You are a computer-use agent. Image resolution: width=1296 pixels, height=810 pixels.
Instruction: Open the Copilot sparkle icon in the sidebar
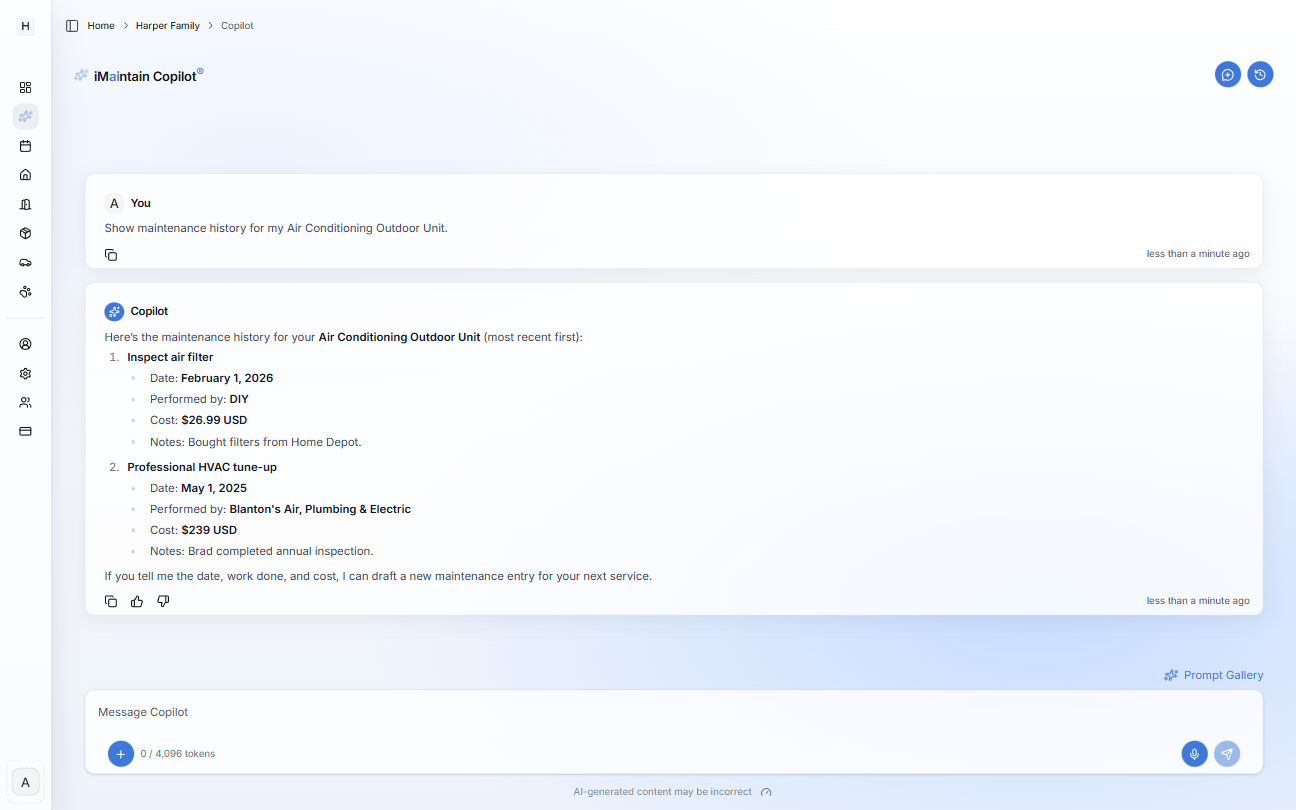click(x=25, y=116)
